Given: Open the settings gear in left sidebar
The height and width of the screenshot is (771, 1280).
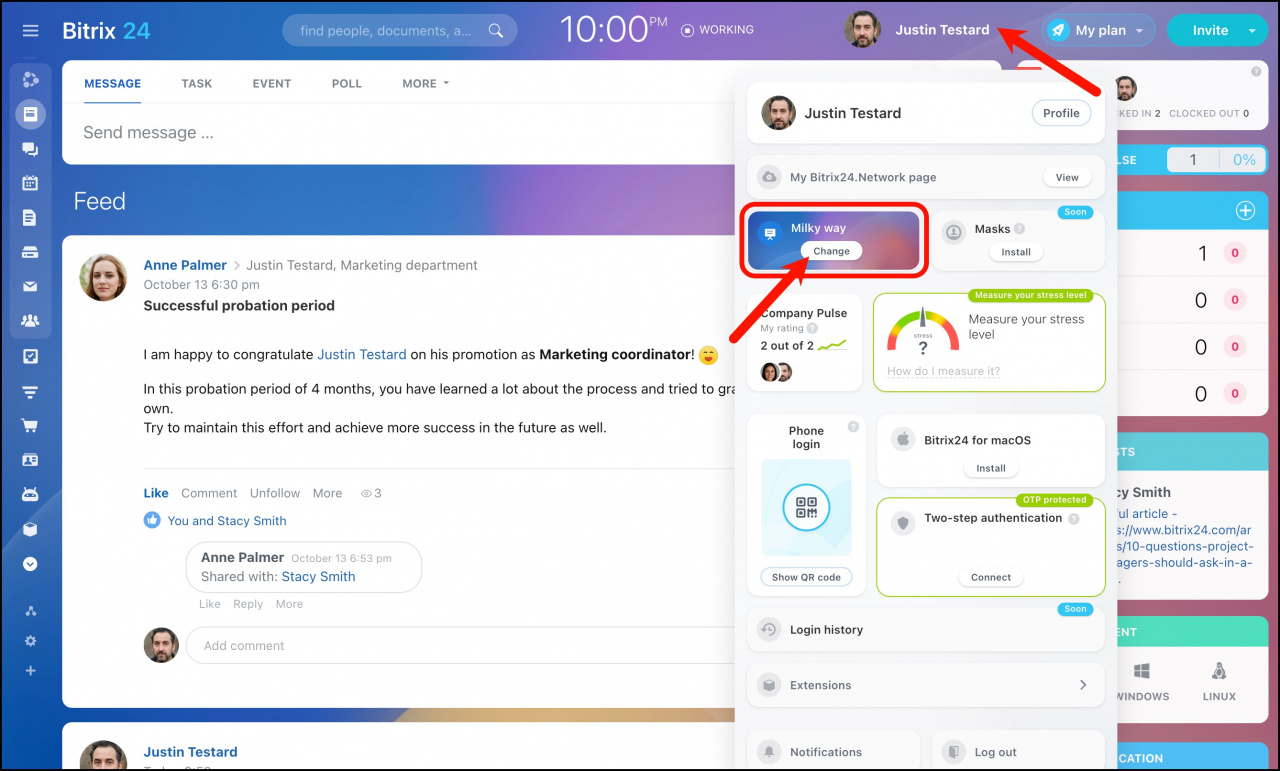Looking at the screenshot, I should pos(30,641).
